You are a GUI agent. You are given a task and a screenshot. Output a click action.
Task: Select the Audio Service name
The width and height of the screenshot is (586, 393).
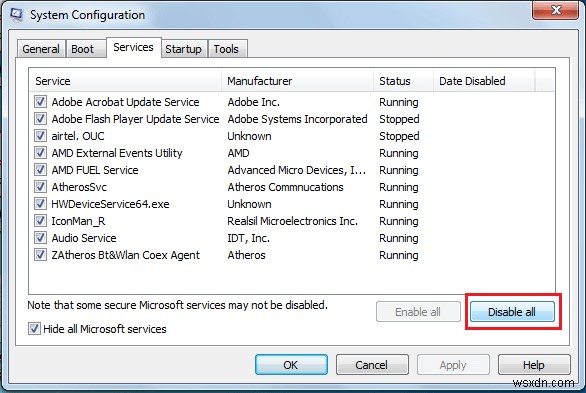coord(84,238)
